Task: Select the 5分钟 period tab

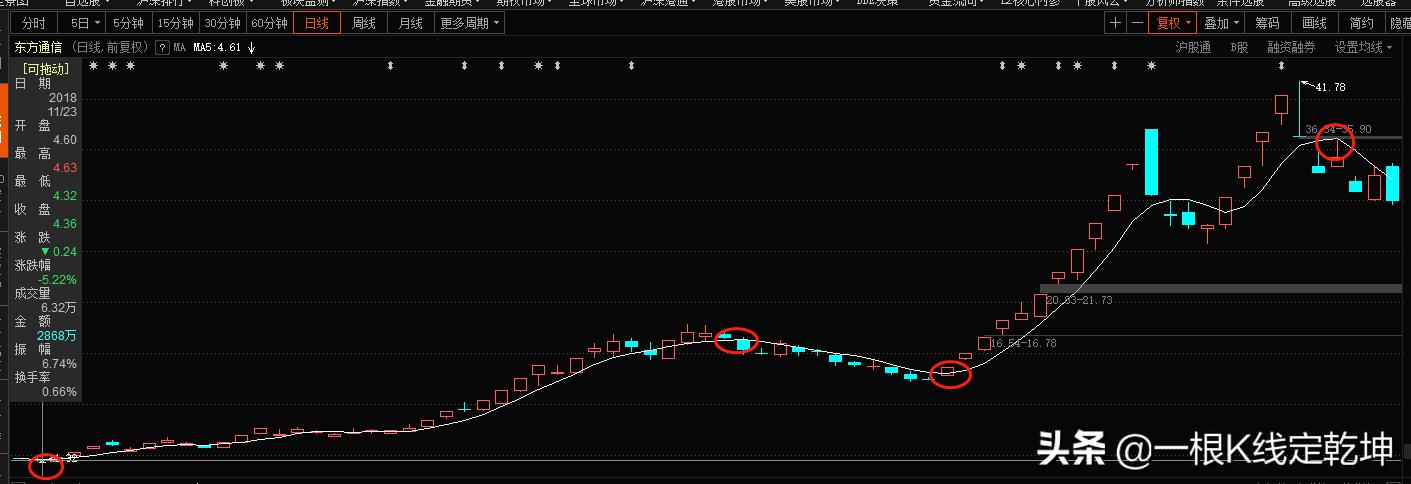Action: click(127, 23)
